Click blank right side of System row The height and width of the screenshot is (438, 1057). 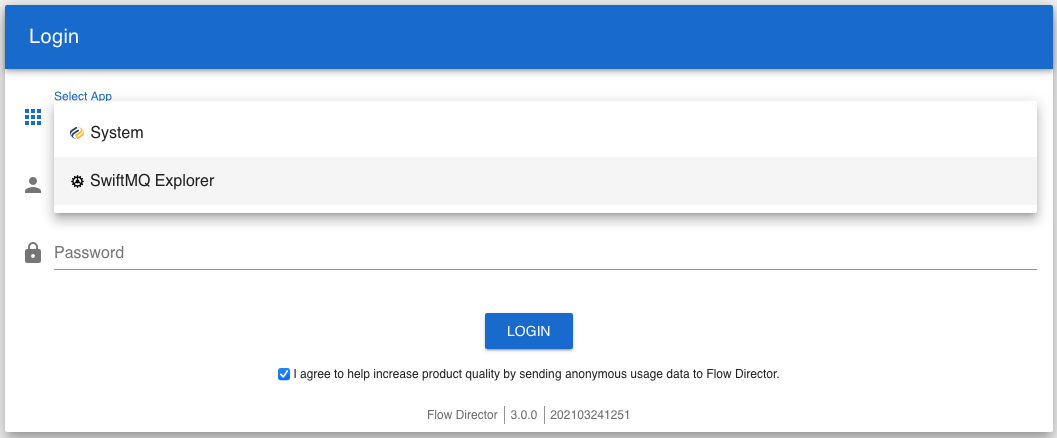point(700,133)
